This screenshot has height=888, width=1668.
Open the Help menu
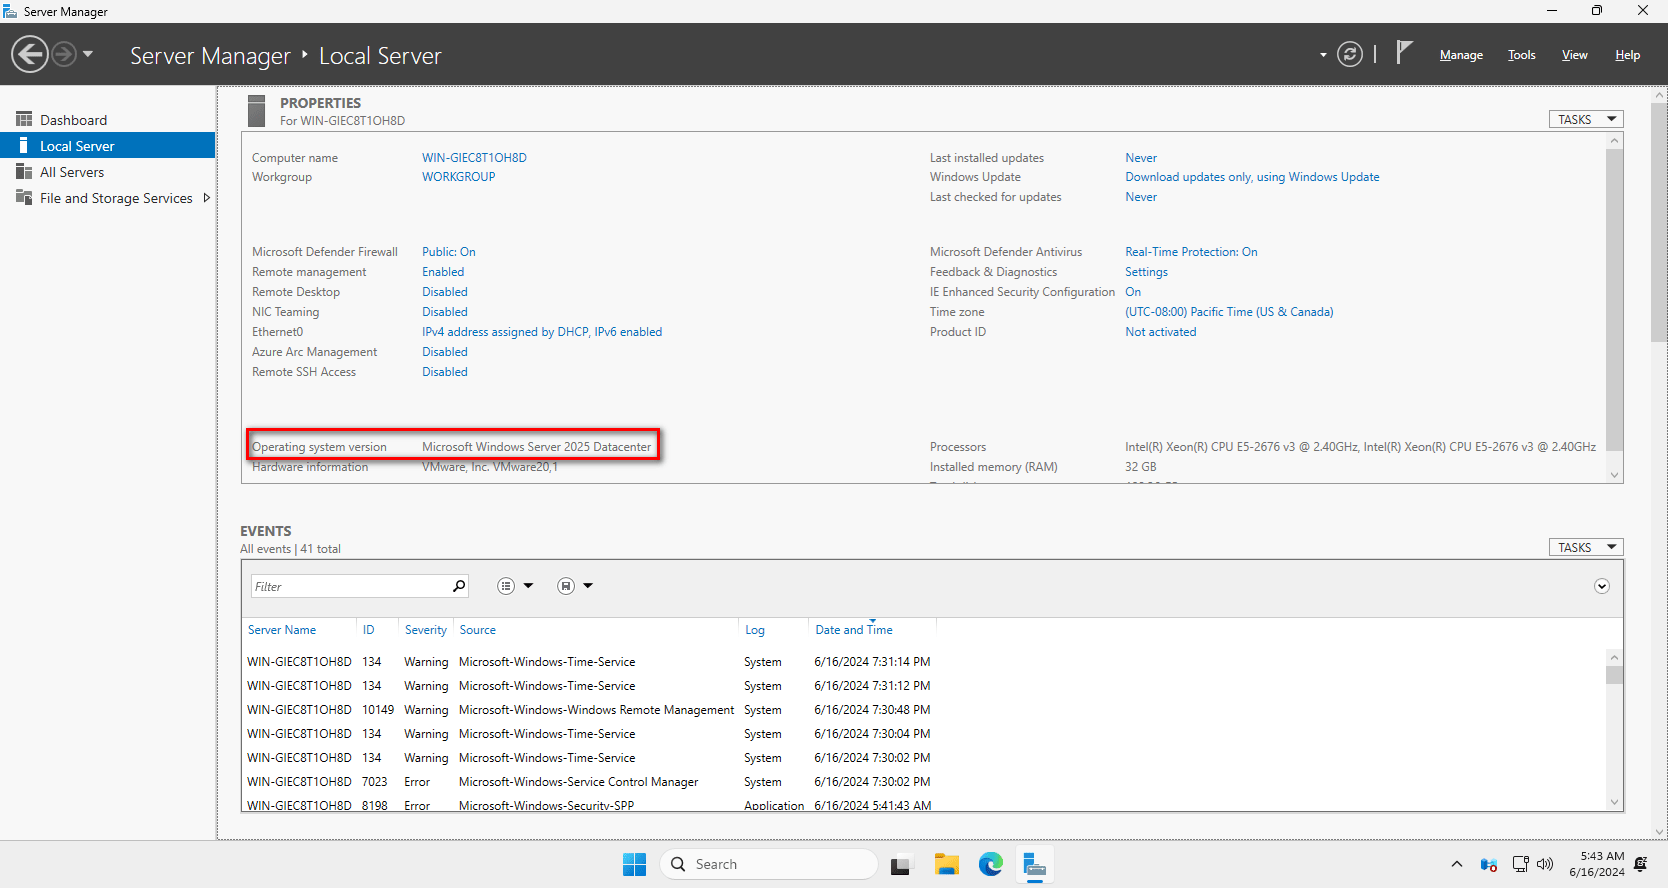(1627, 55)
